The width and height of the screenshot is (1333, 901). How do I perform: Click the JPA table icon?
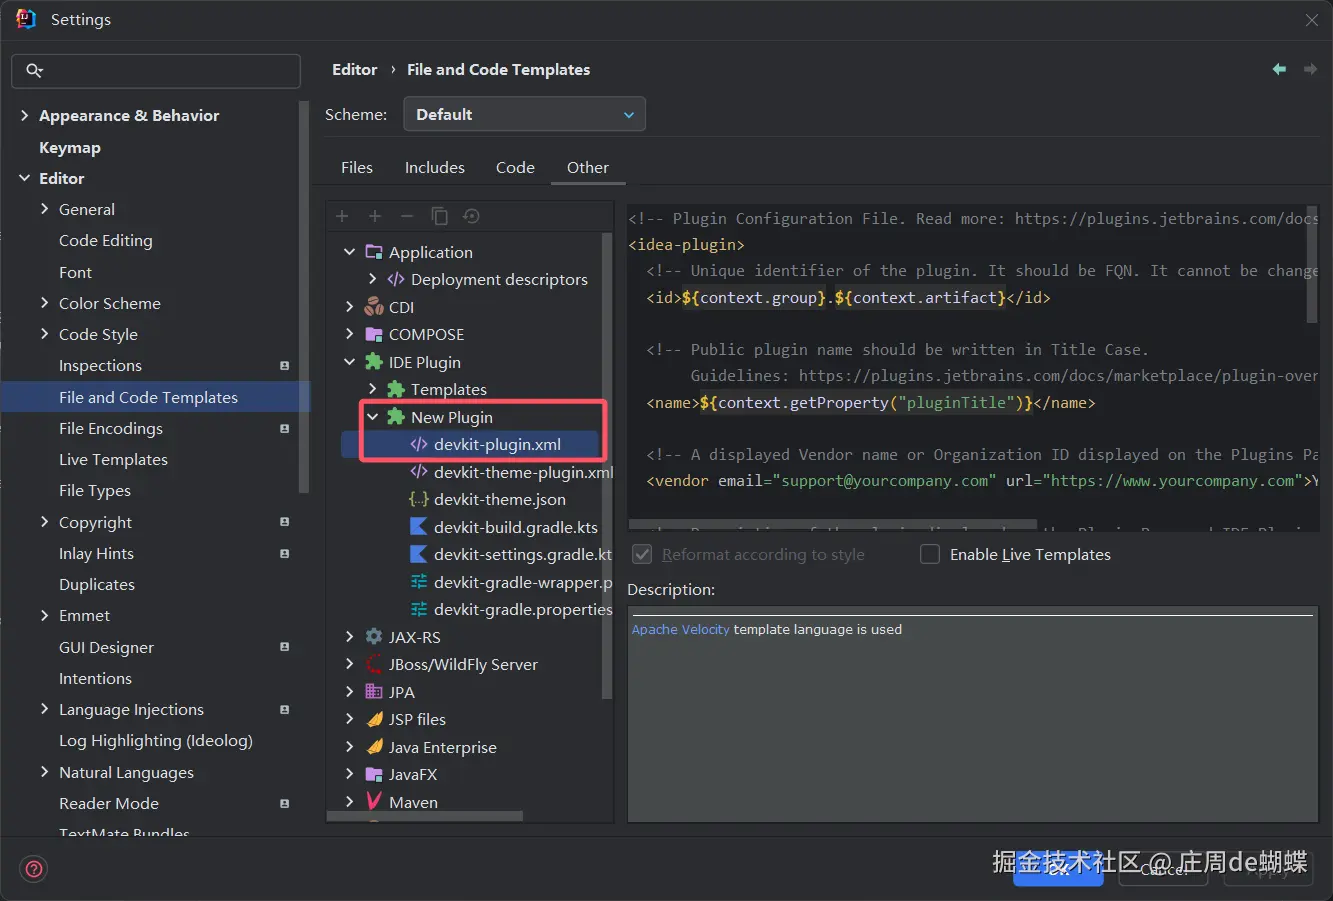pos(374,692)
